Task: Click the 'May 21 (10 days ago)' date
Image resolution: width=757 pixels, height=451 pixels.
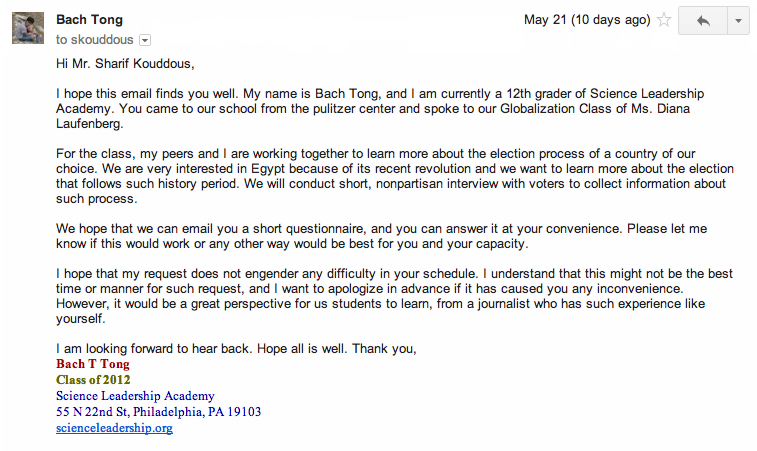Action: [x=586, y=20]
